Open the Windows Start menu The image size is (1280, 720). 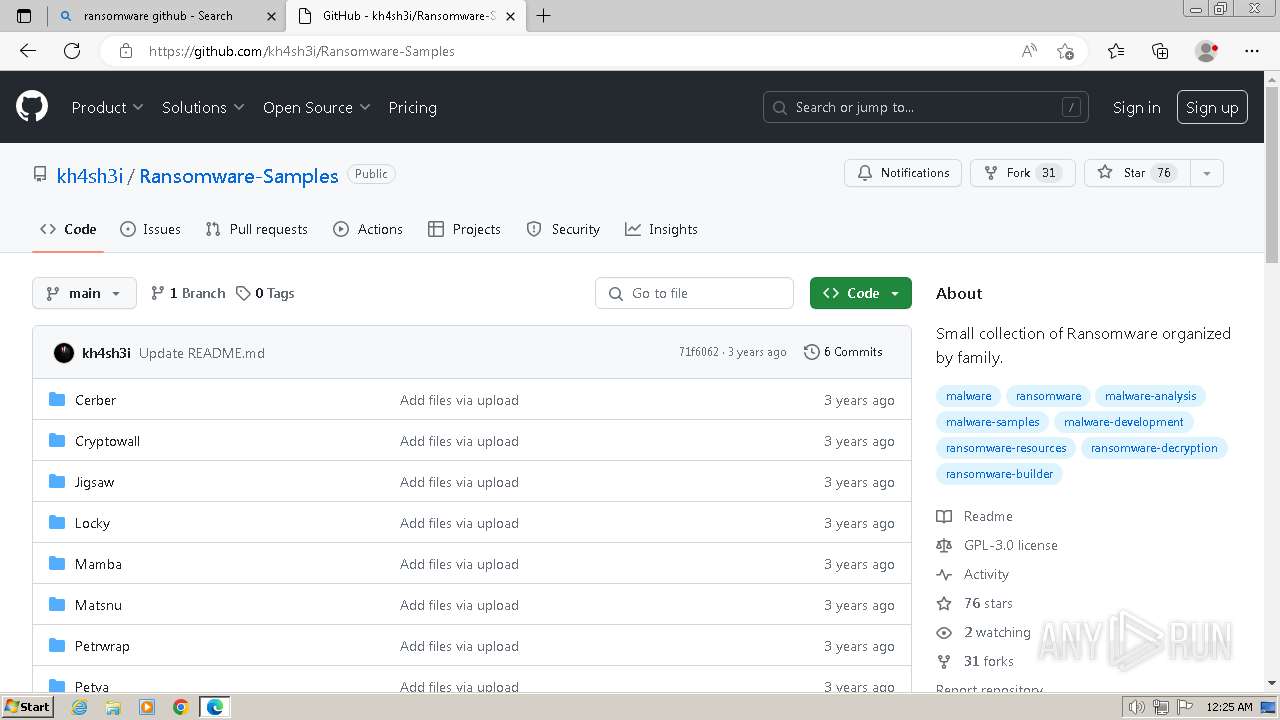coord(27,707)
